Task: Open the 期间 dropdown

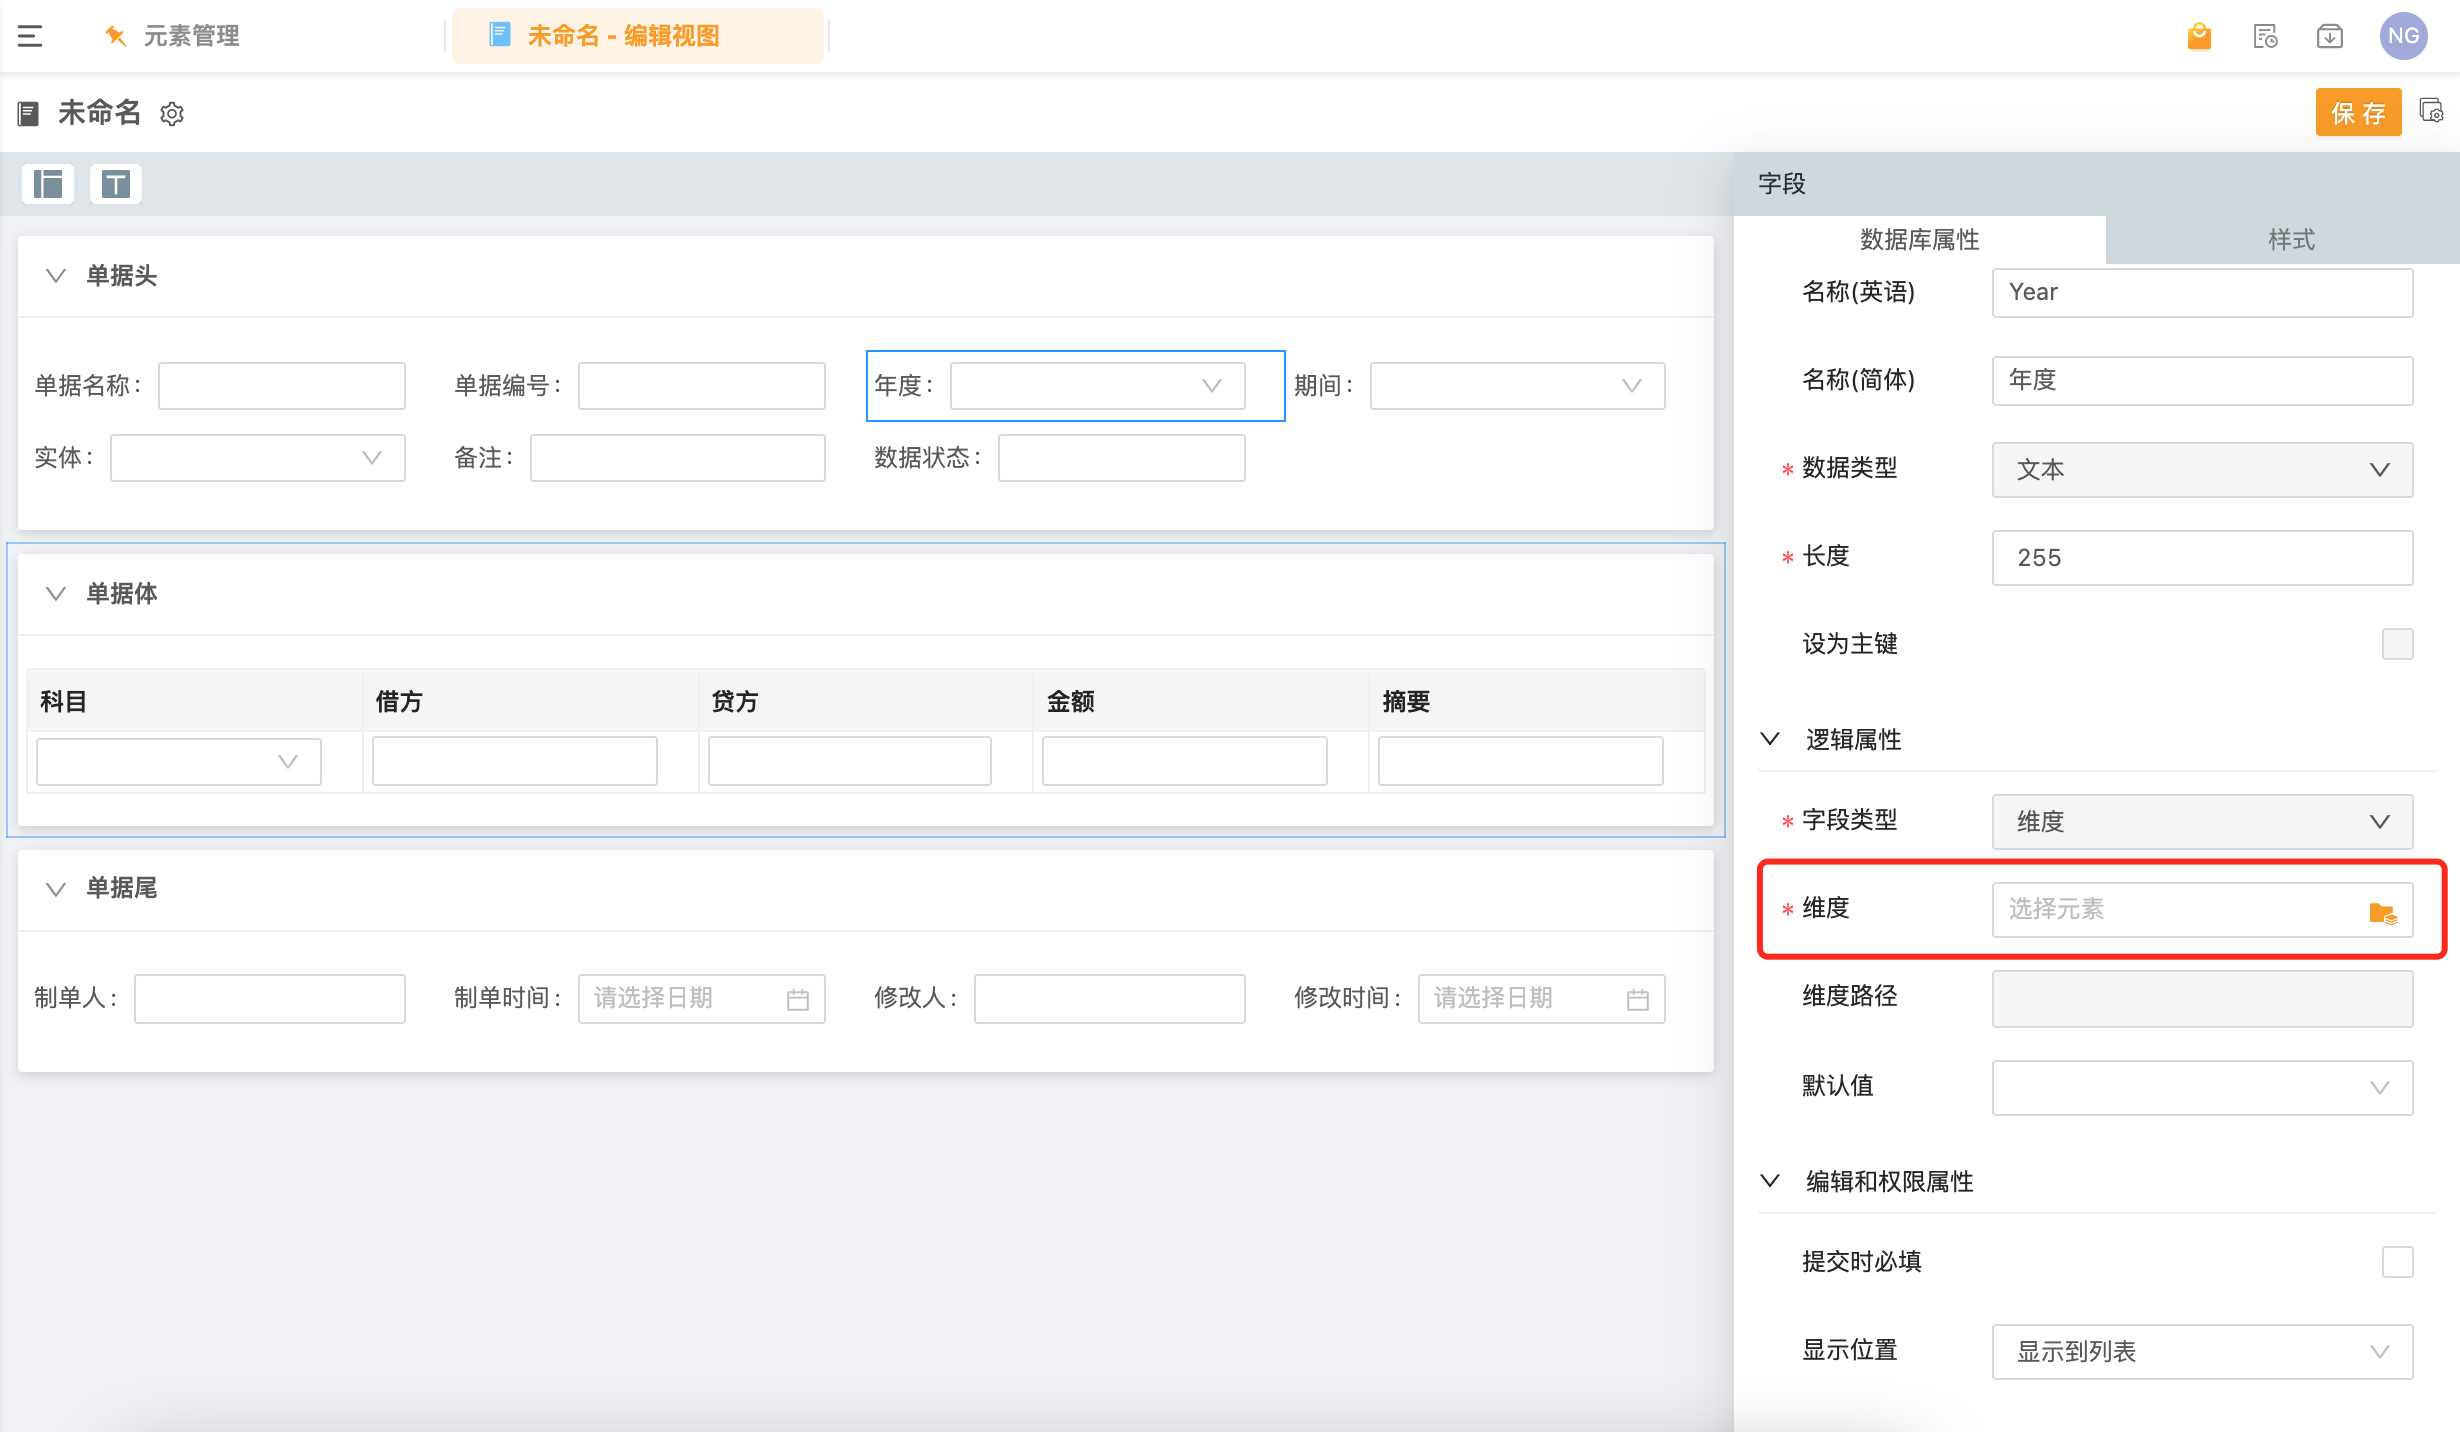Action: point(1517,386)
